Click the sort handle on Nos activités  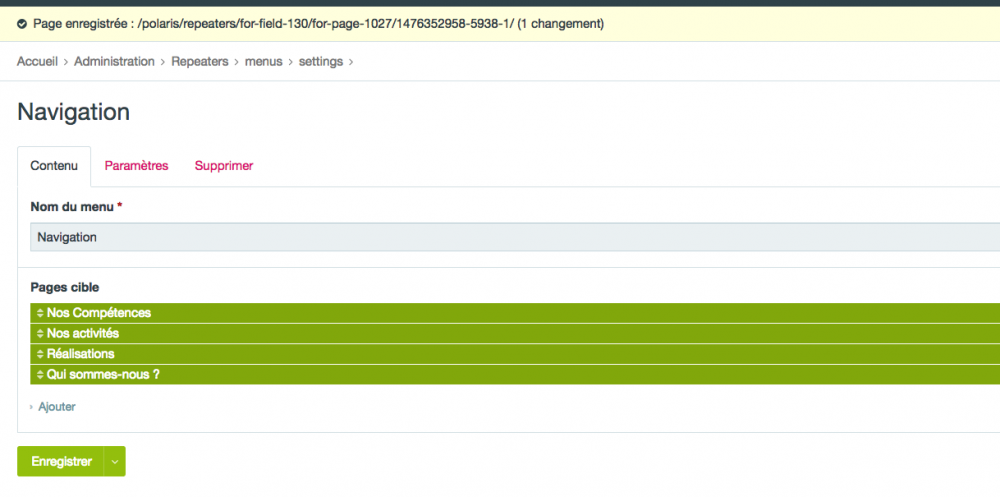(40, 334)
